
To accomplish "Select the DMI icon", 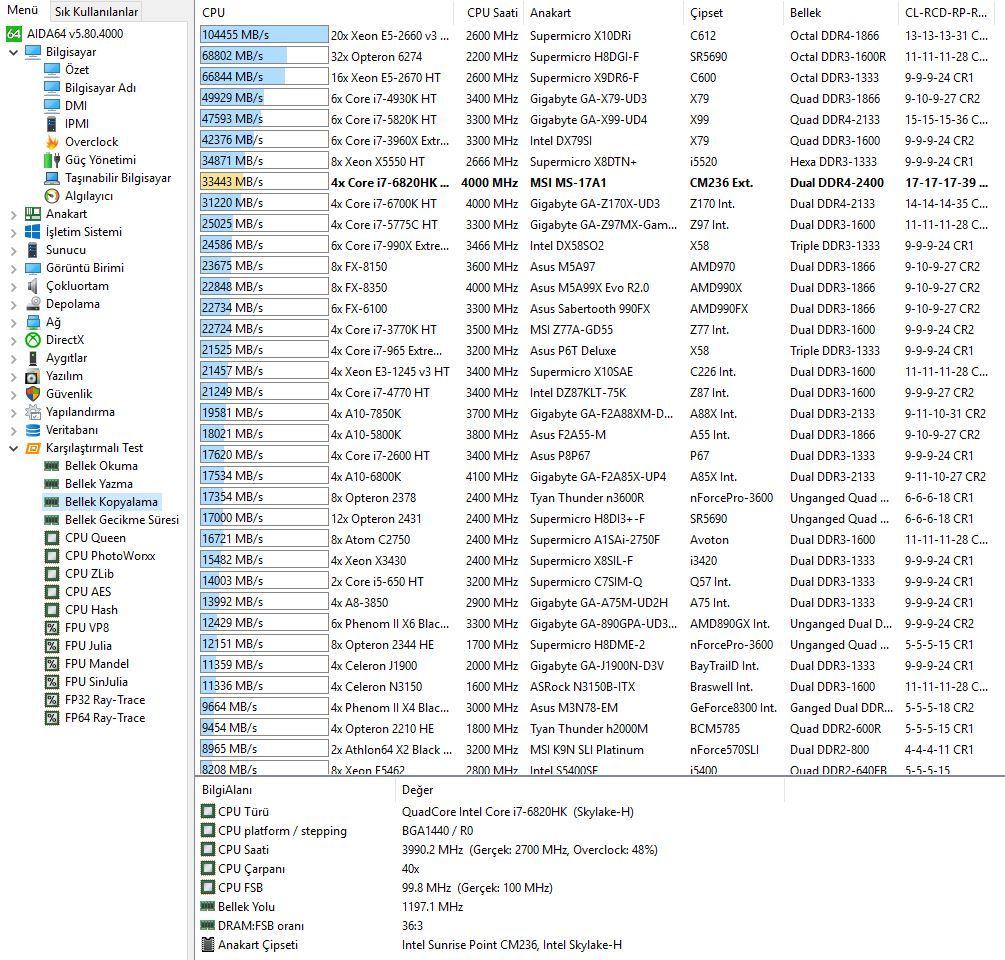I will [x=52, y=105].
